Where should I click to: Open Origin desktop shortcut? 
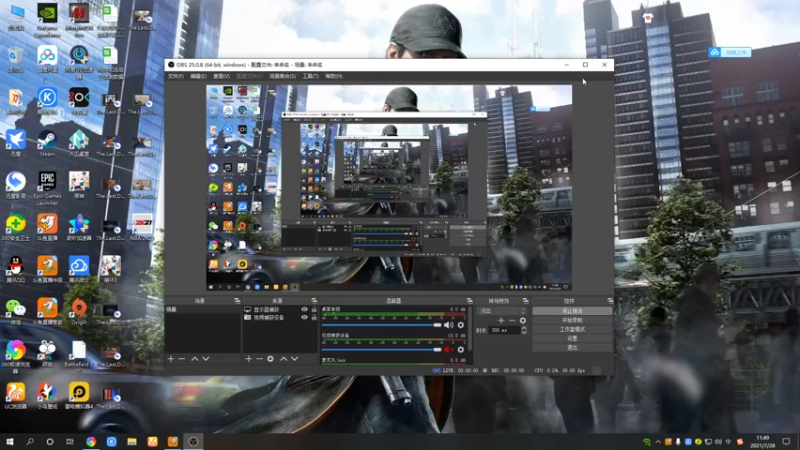(x=79, y=312)
